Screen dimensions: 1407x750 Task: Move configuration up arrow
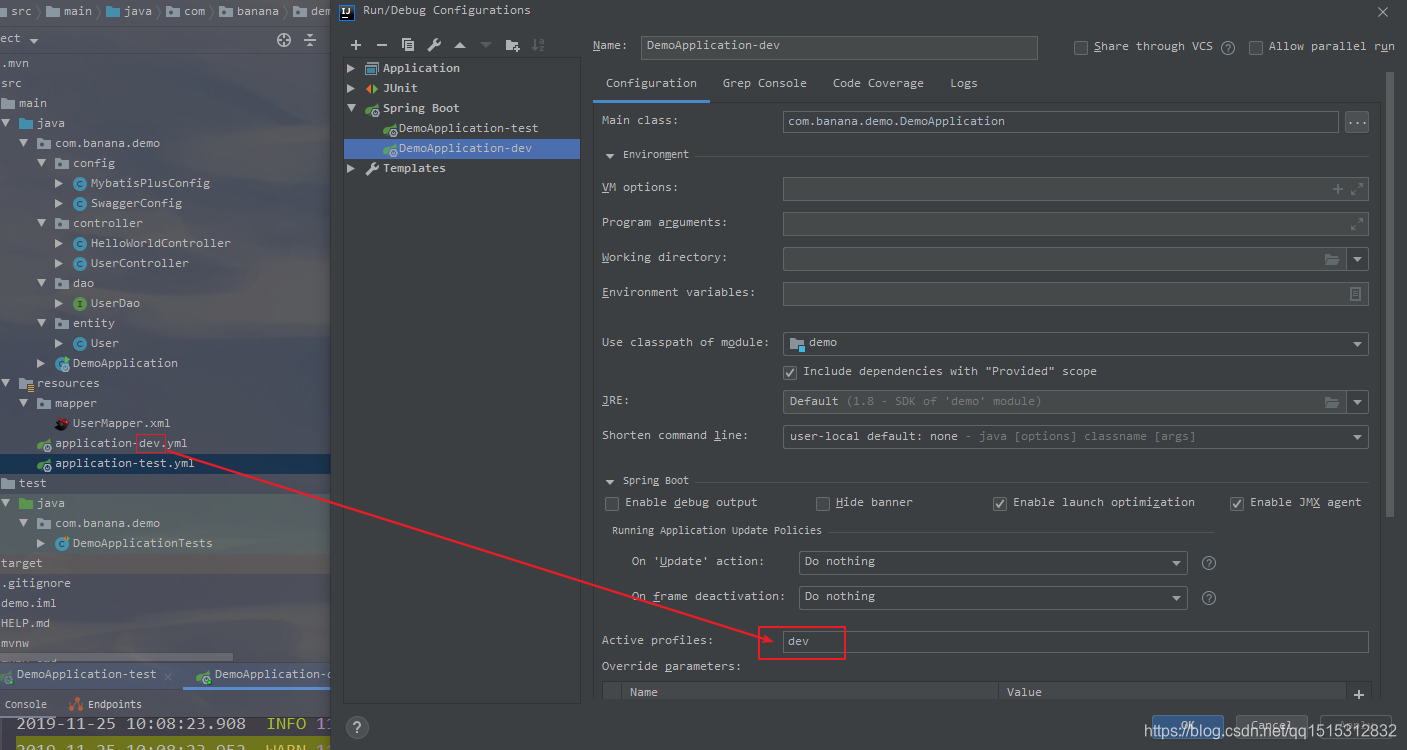(x=460, y=45)
